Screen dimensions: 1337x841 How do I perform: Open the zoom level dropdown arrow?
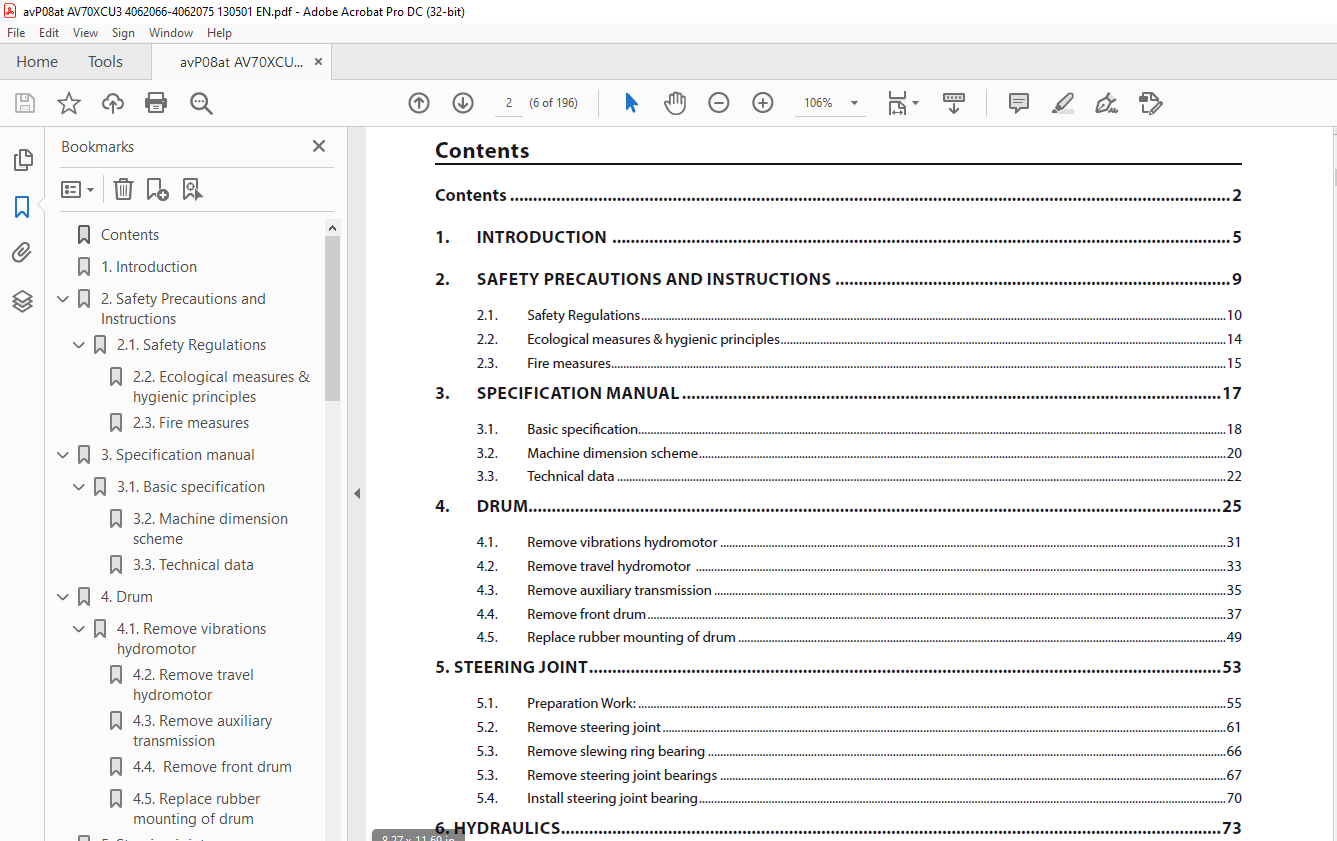[854, 103]
